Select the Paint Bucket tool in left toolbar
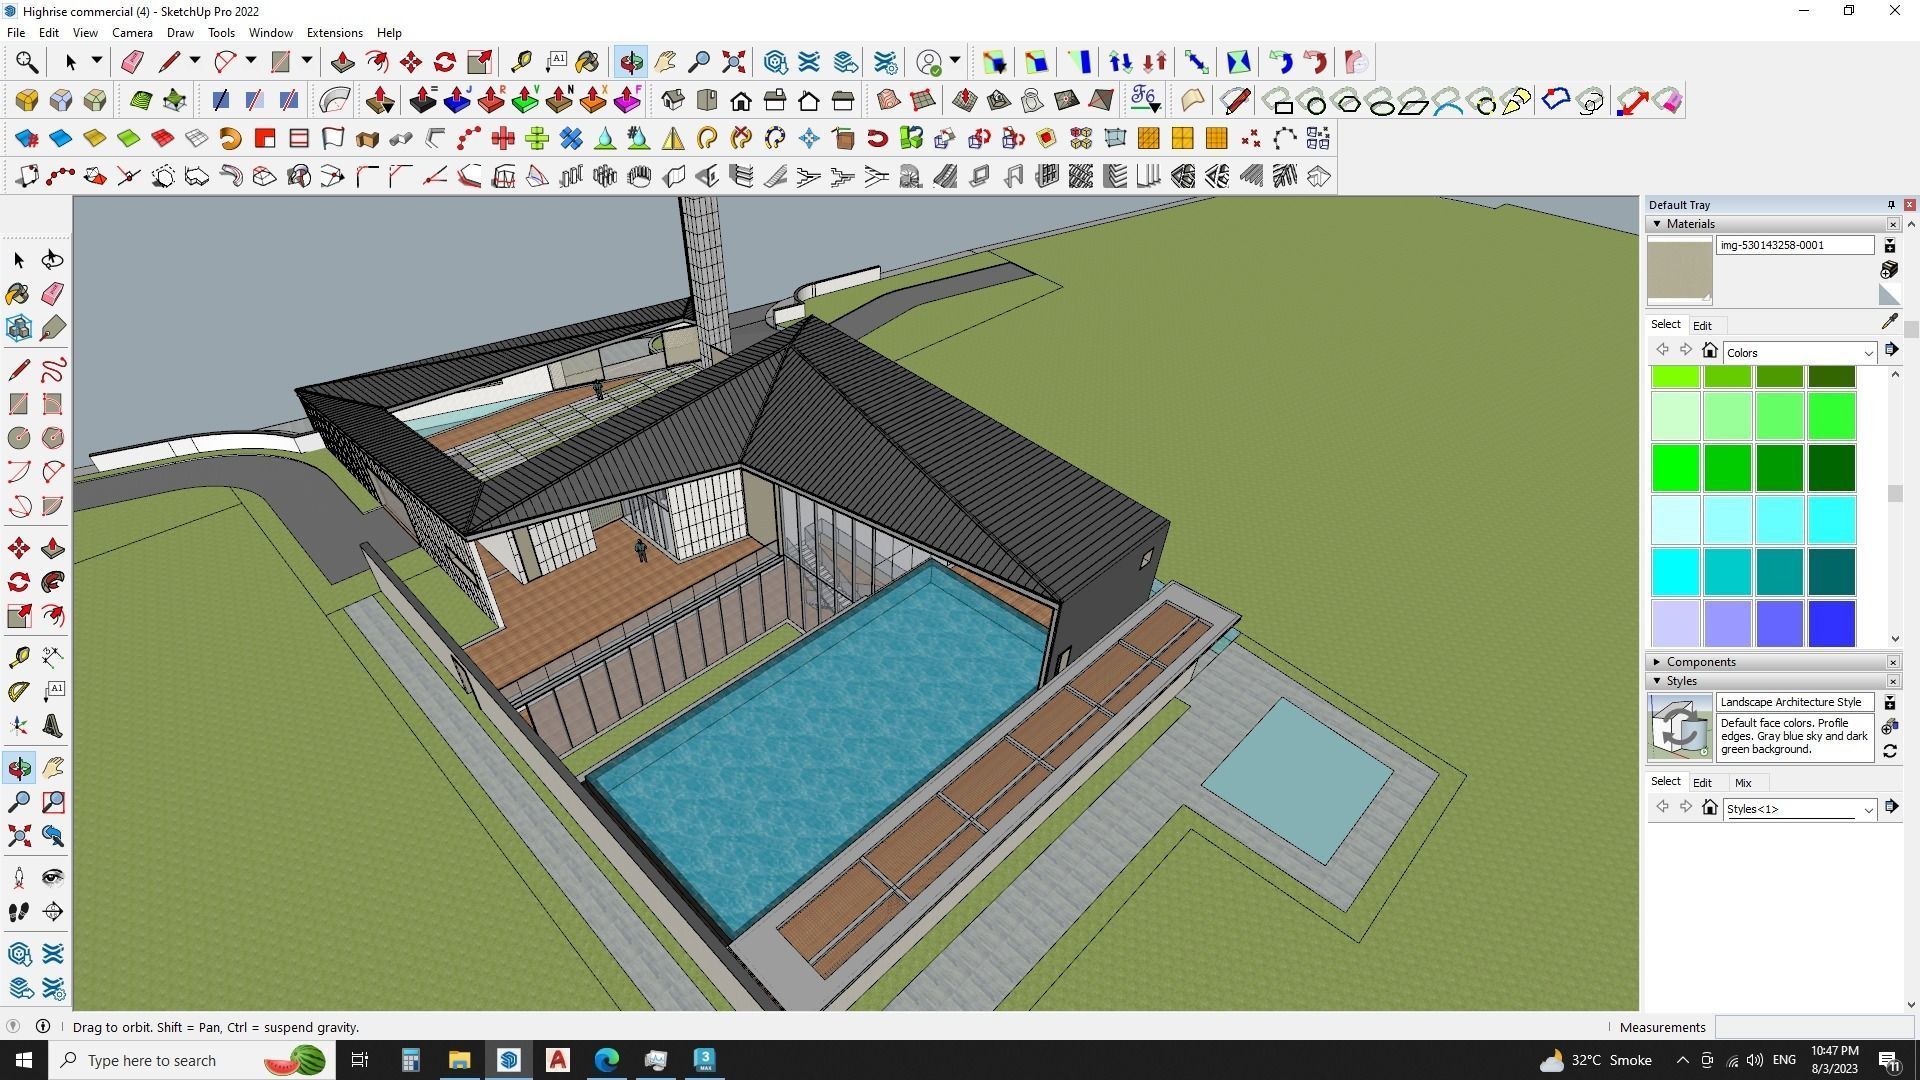Screen dimensions: 1920x1080 pos(18,294)
